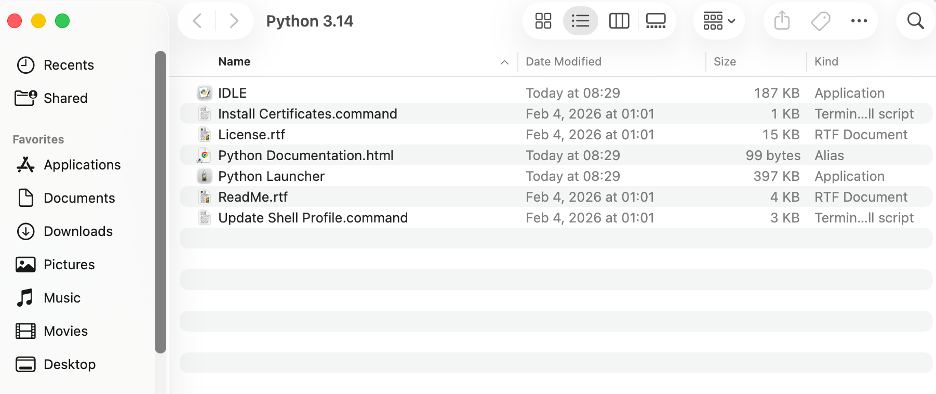Sort by Date Modified column header
Screen dimensions: 936x394
[x=564, y=61]
